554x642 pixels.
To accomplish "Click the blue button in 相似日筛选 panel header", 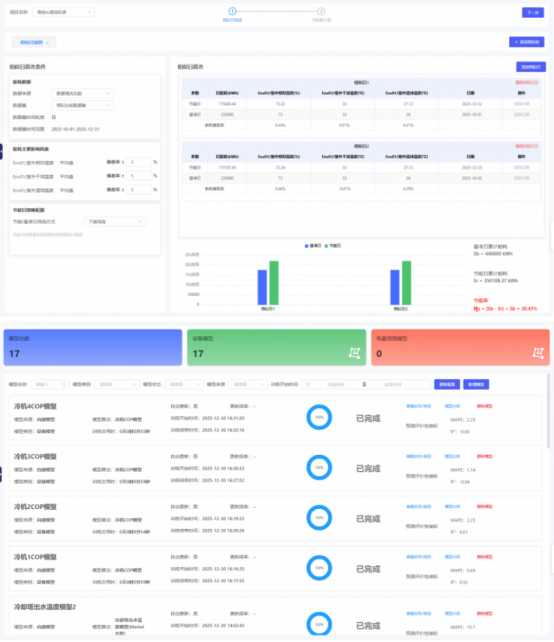I will click(x=531, y=67).
